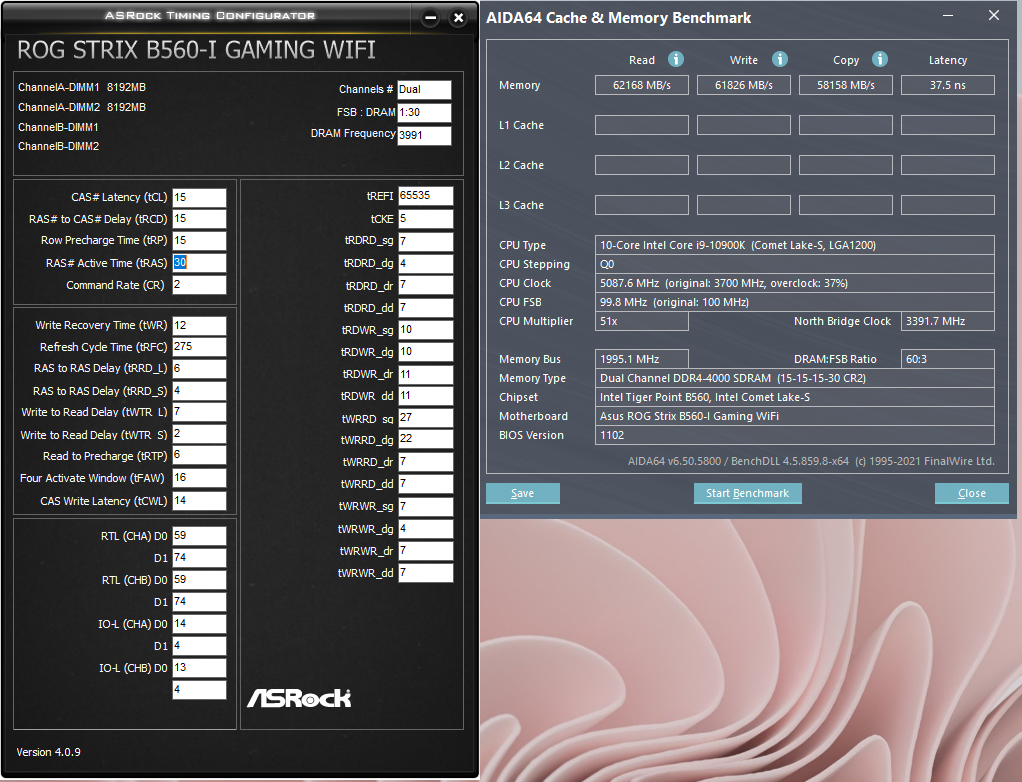Click the Memory Type value field
The width and height of the screenshot is (1022, 782).
(x=795, y=378)
